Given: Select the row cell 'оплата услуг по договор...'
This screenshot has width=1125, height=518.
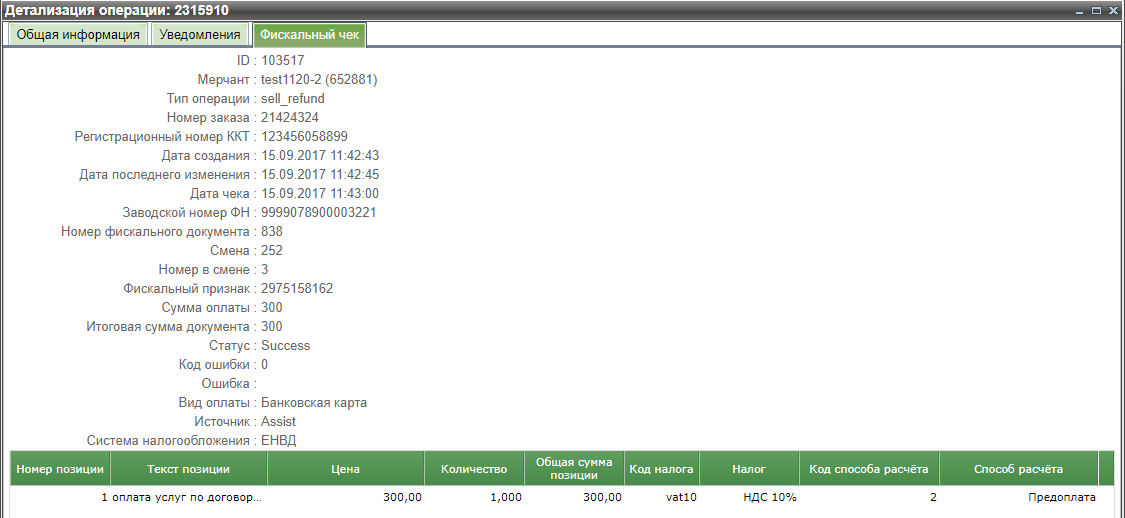Looking at the screenshot, I should (x=187, y=497).
